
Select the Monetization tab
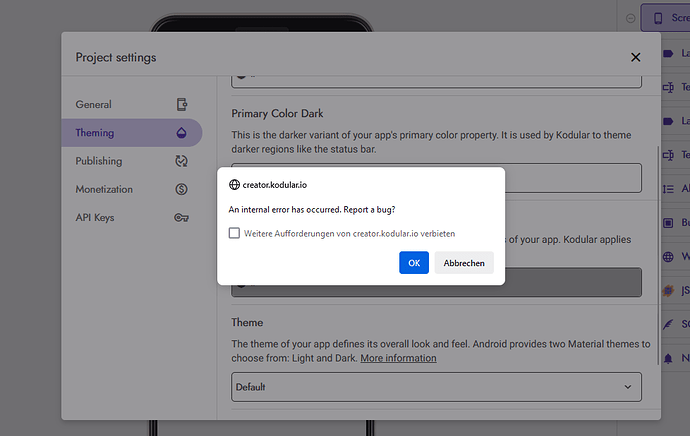(x=103, y=189)
